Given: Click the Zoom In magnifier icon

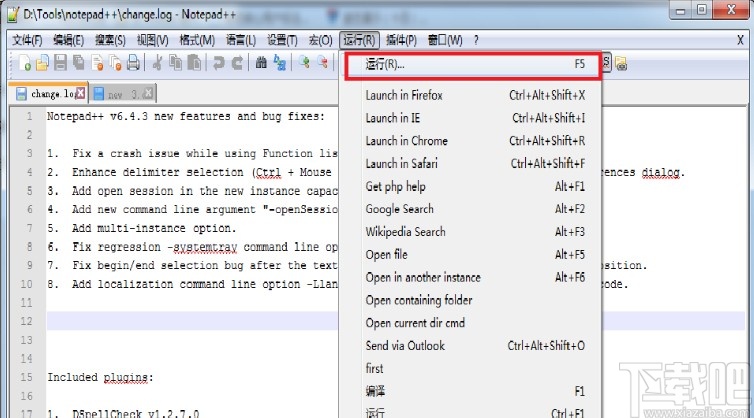Looking at the screenshot, I should tap(304, 63).
